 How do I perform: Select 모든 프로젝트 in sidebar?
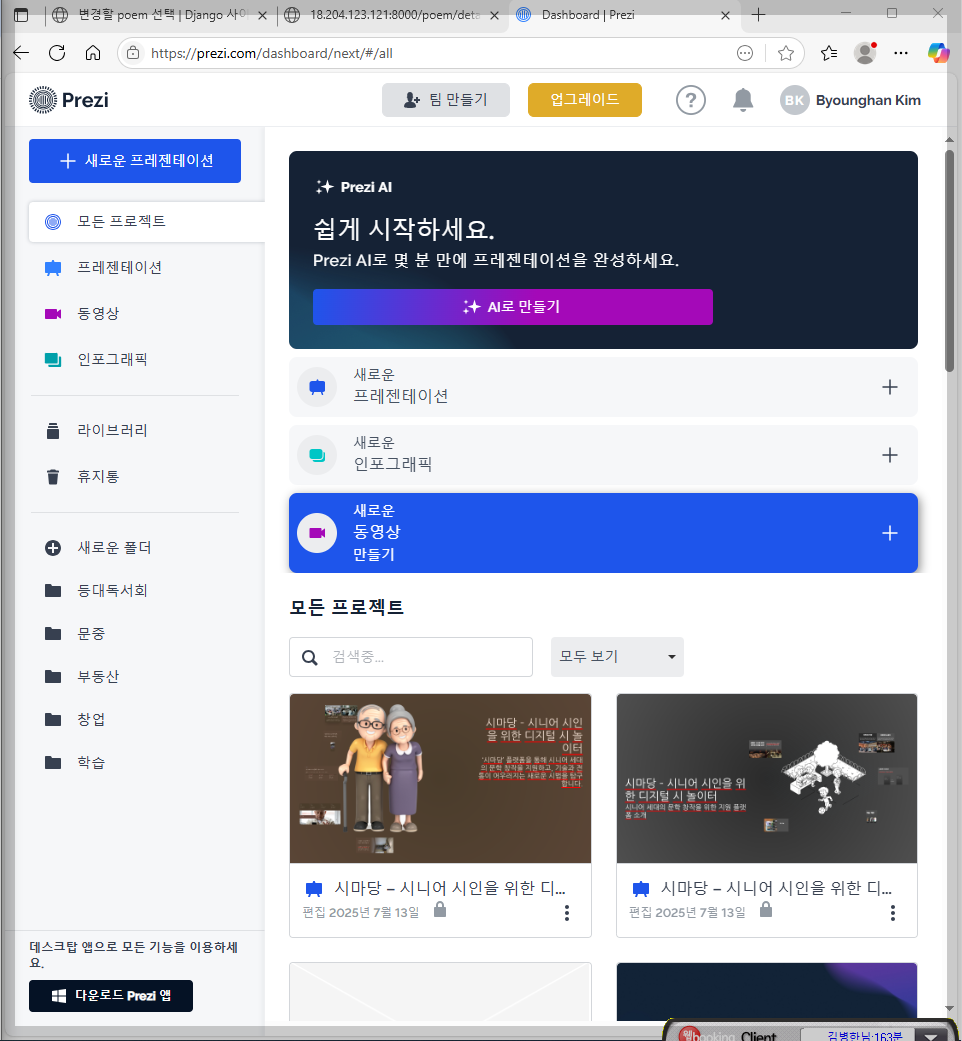click(147, 222)
